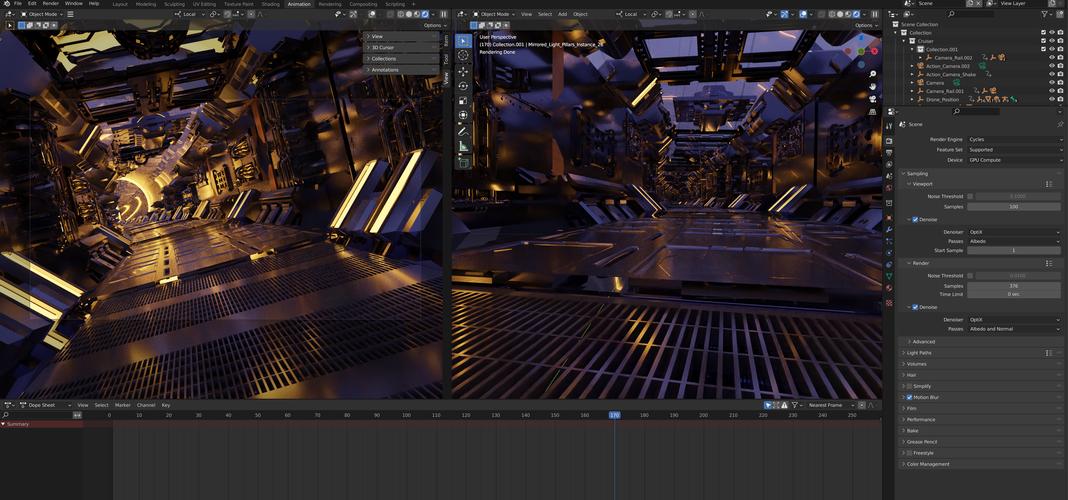
Task: Expand Action_Camera.003 in outliner
Action: click(x=913, y=66)
